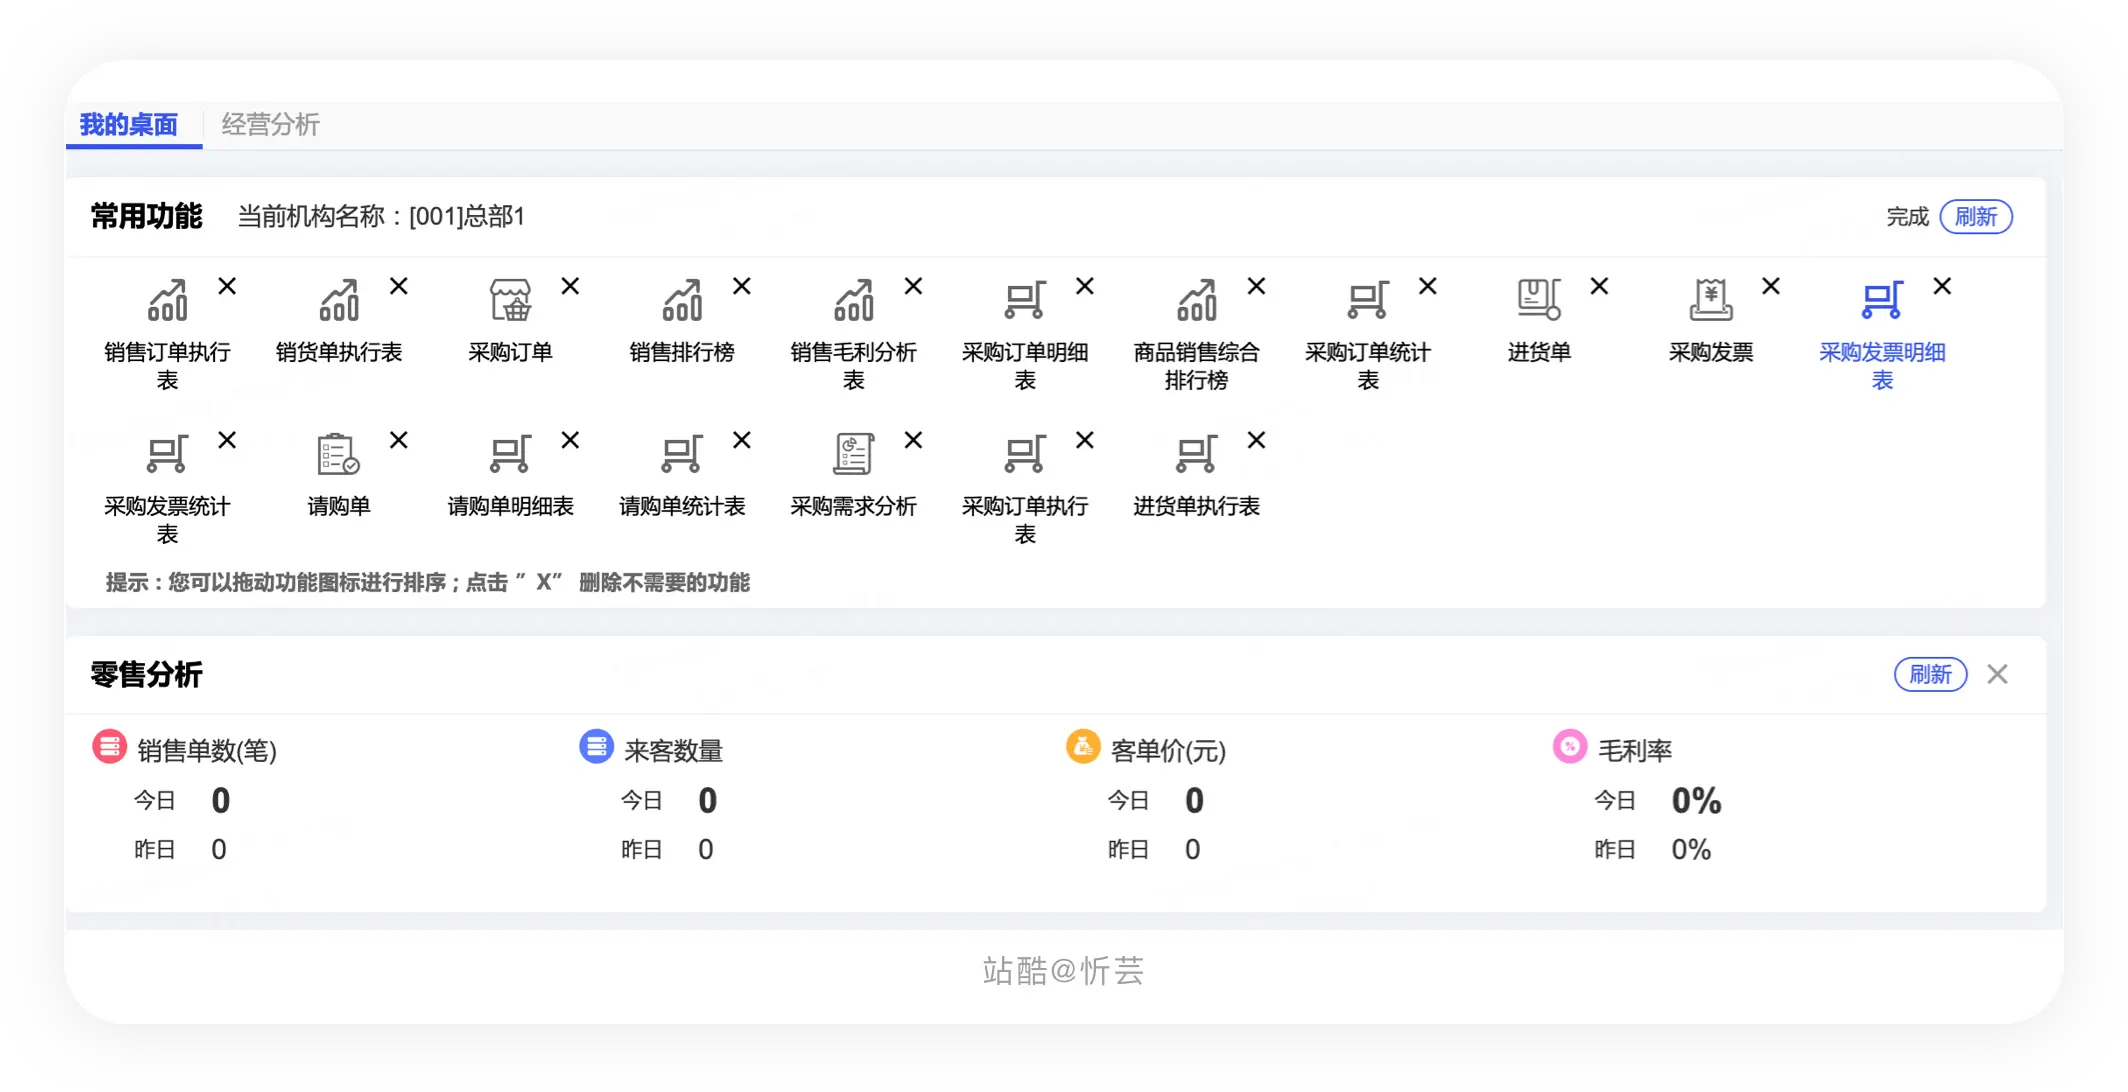Open the 请购单明细表 cart icon
Screen dimensions: 2128x1092
pos(510,454)
